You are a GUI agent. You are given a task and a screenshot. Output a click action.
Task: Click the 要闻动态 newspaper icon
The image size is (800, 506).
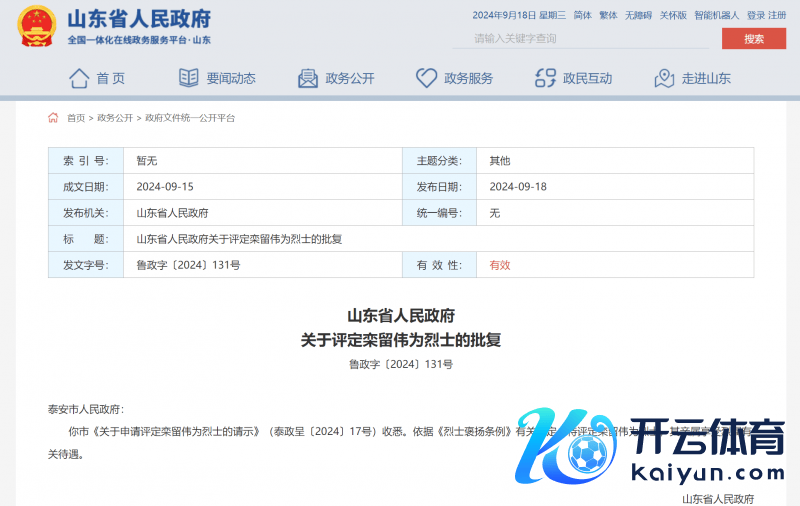pos(188,78)
